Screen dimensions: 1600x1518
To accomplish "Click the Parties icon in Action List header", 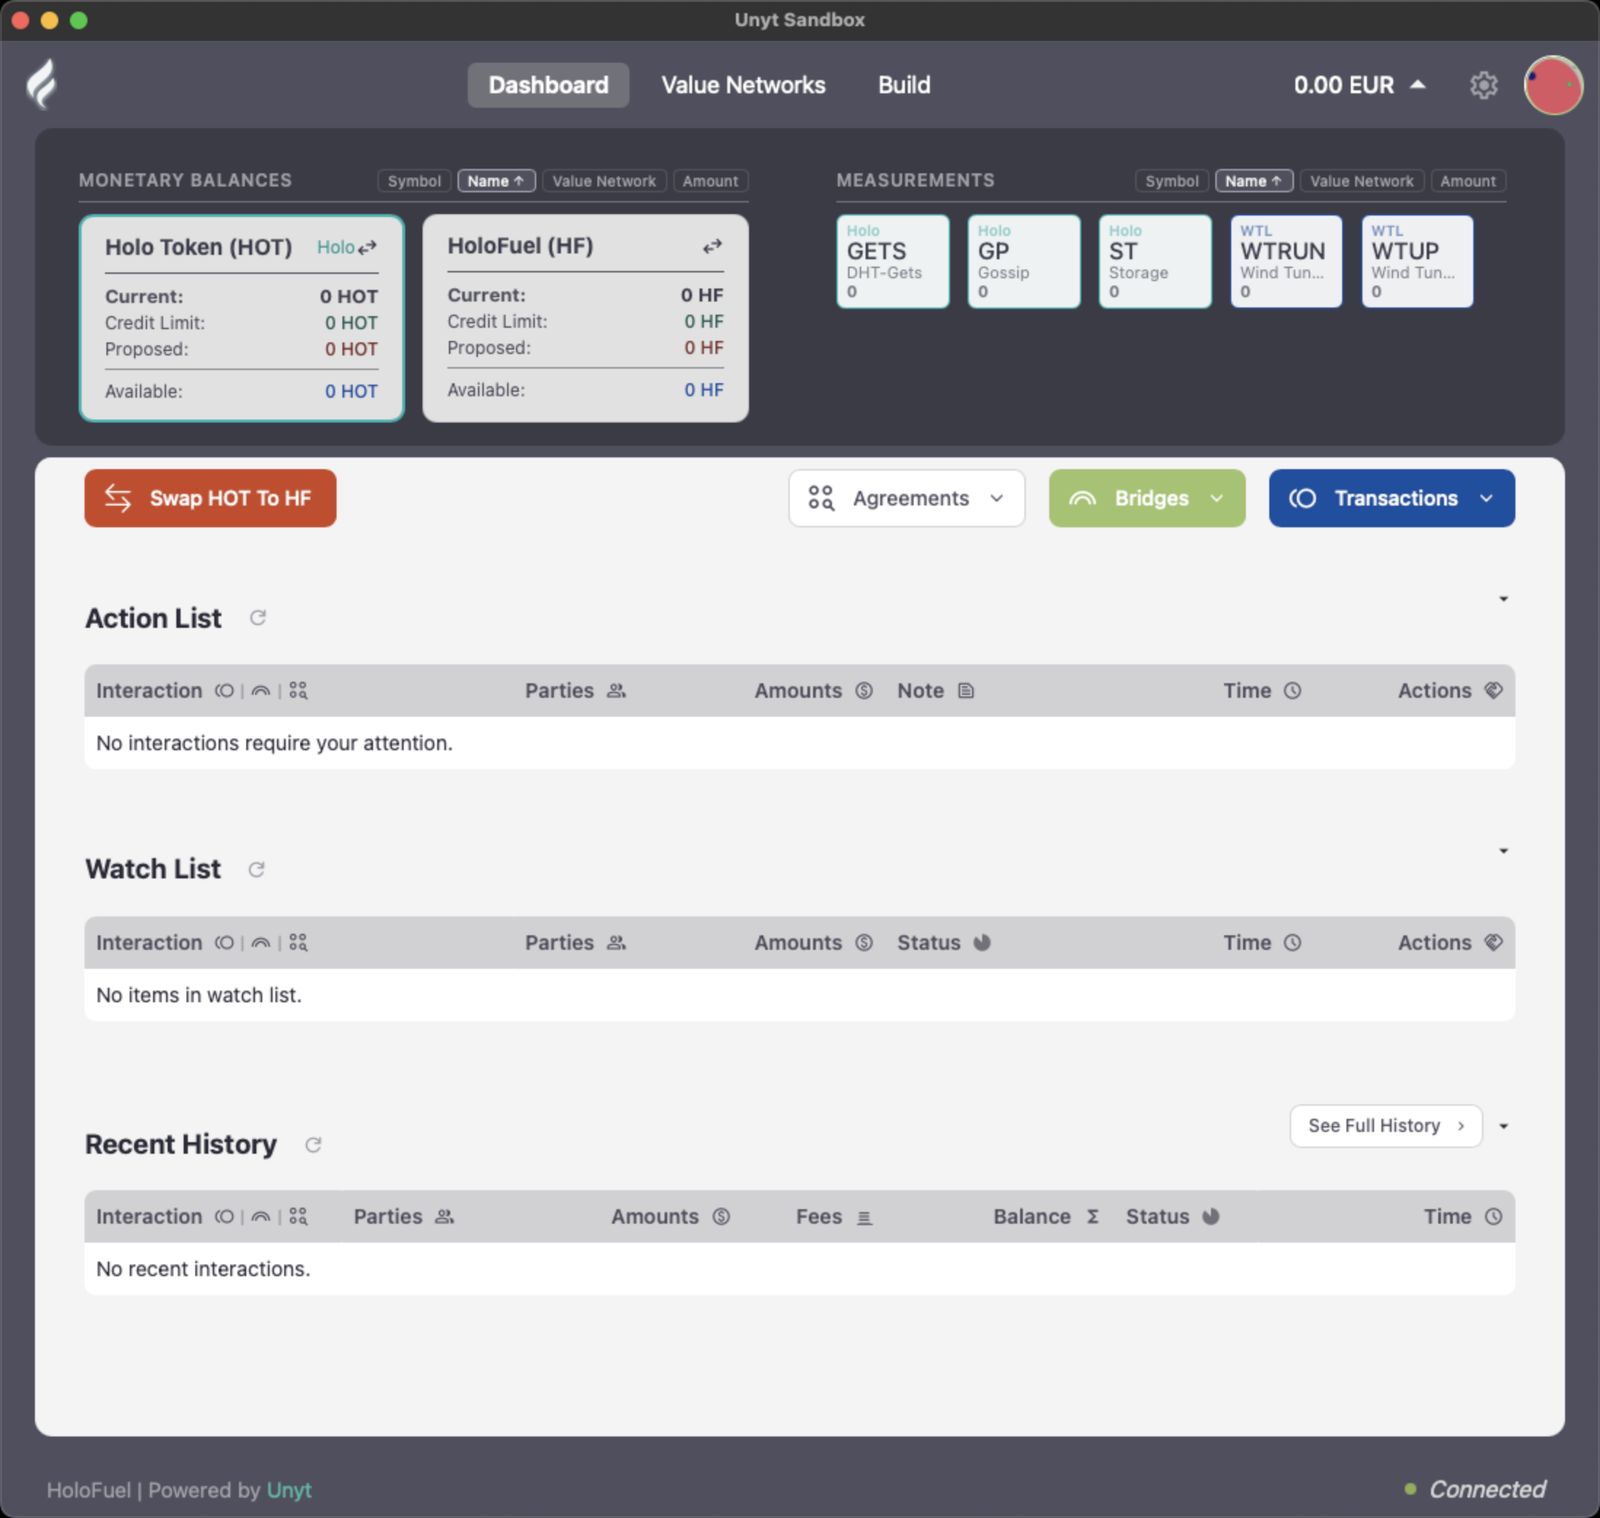I will (x=617, y=691).
